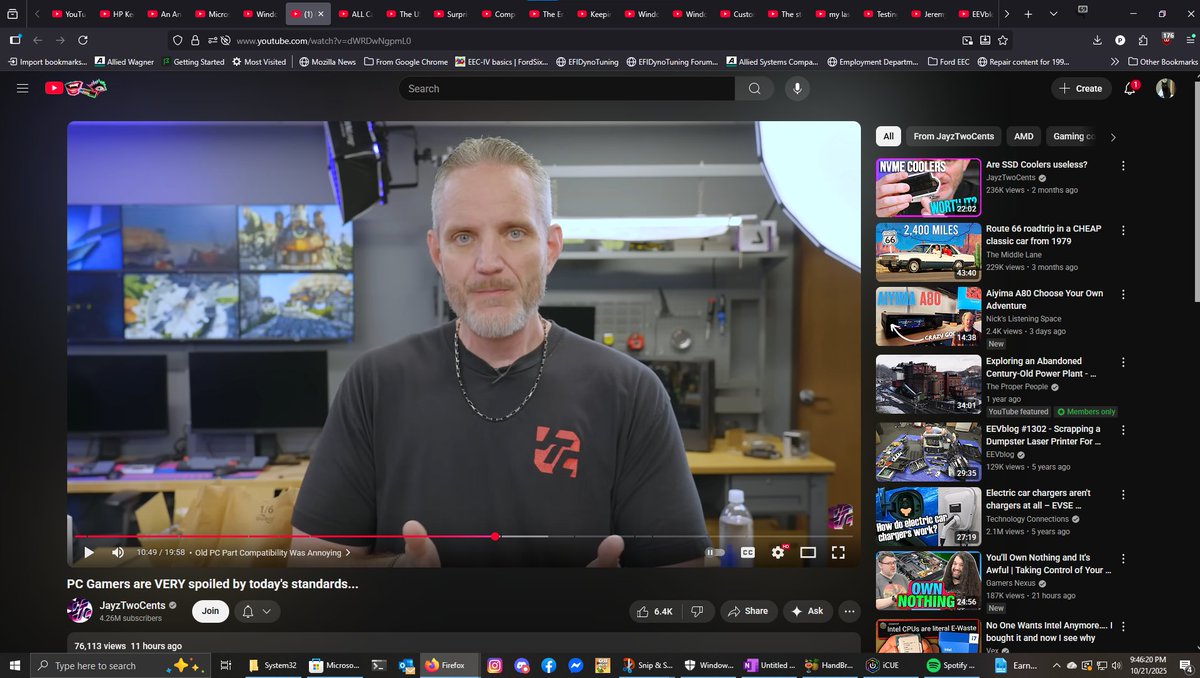Toggle the autoplay switch
1200x678 pixels.
pyautogui.click(x=715, y=552)
